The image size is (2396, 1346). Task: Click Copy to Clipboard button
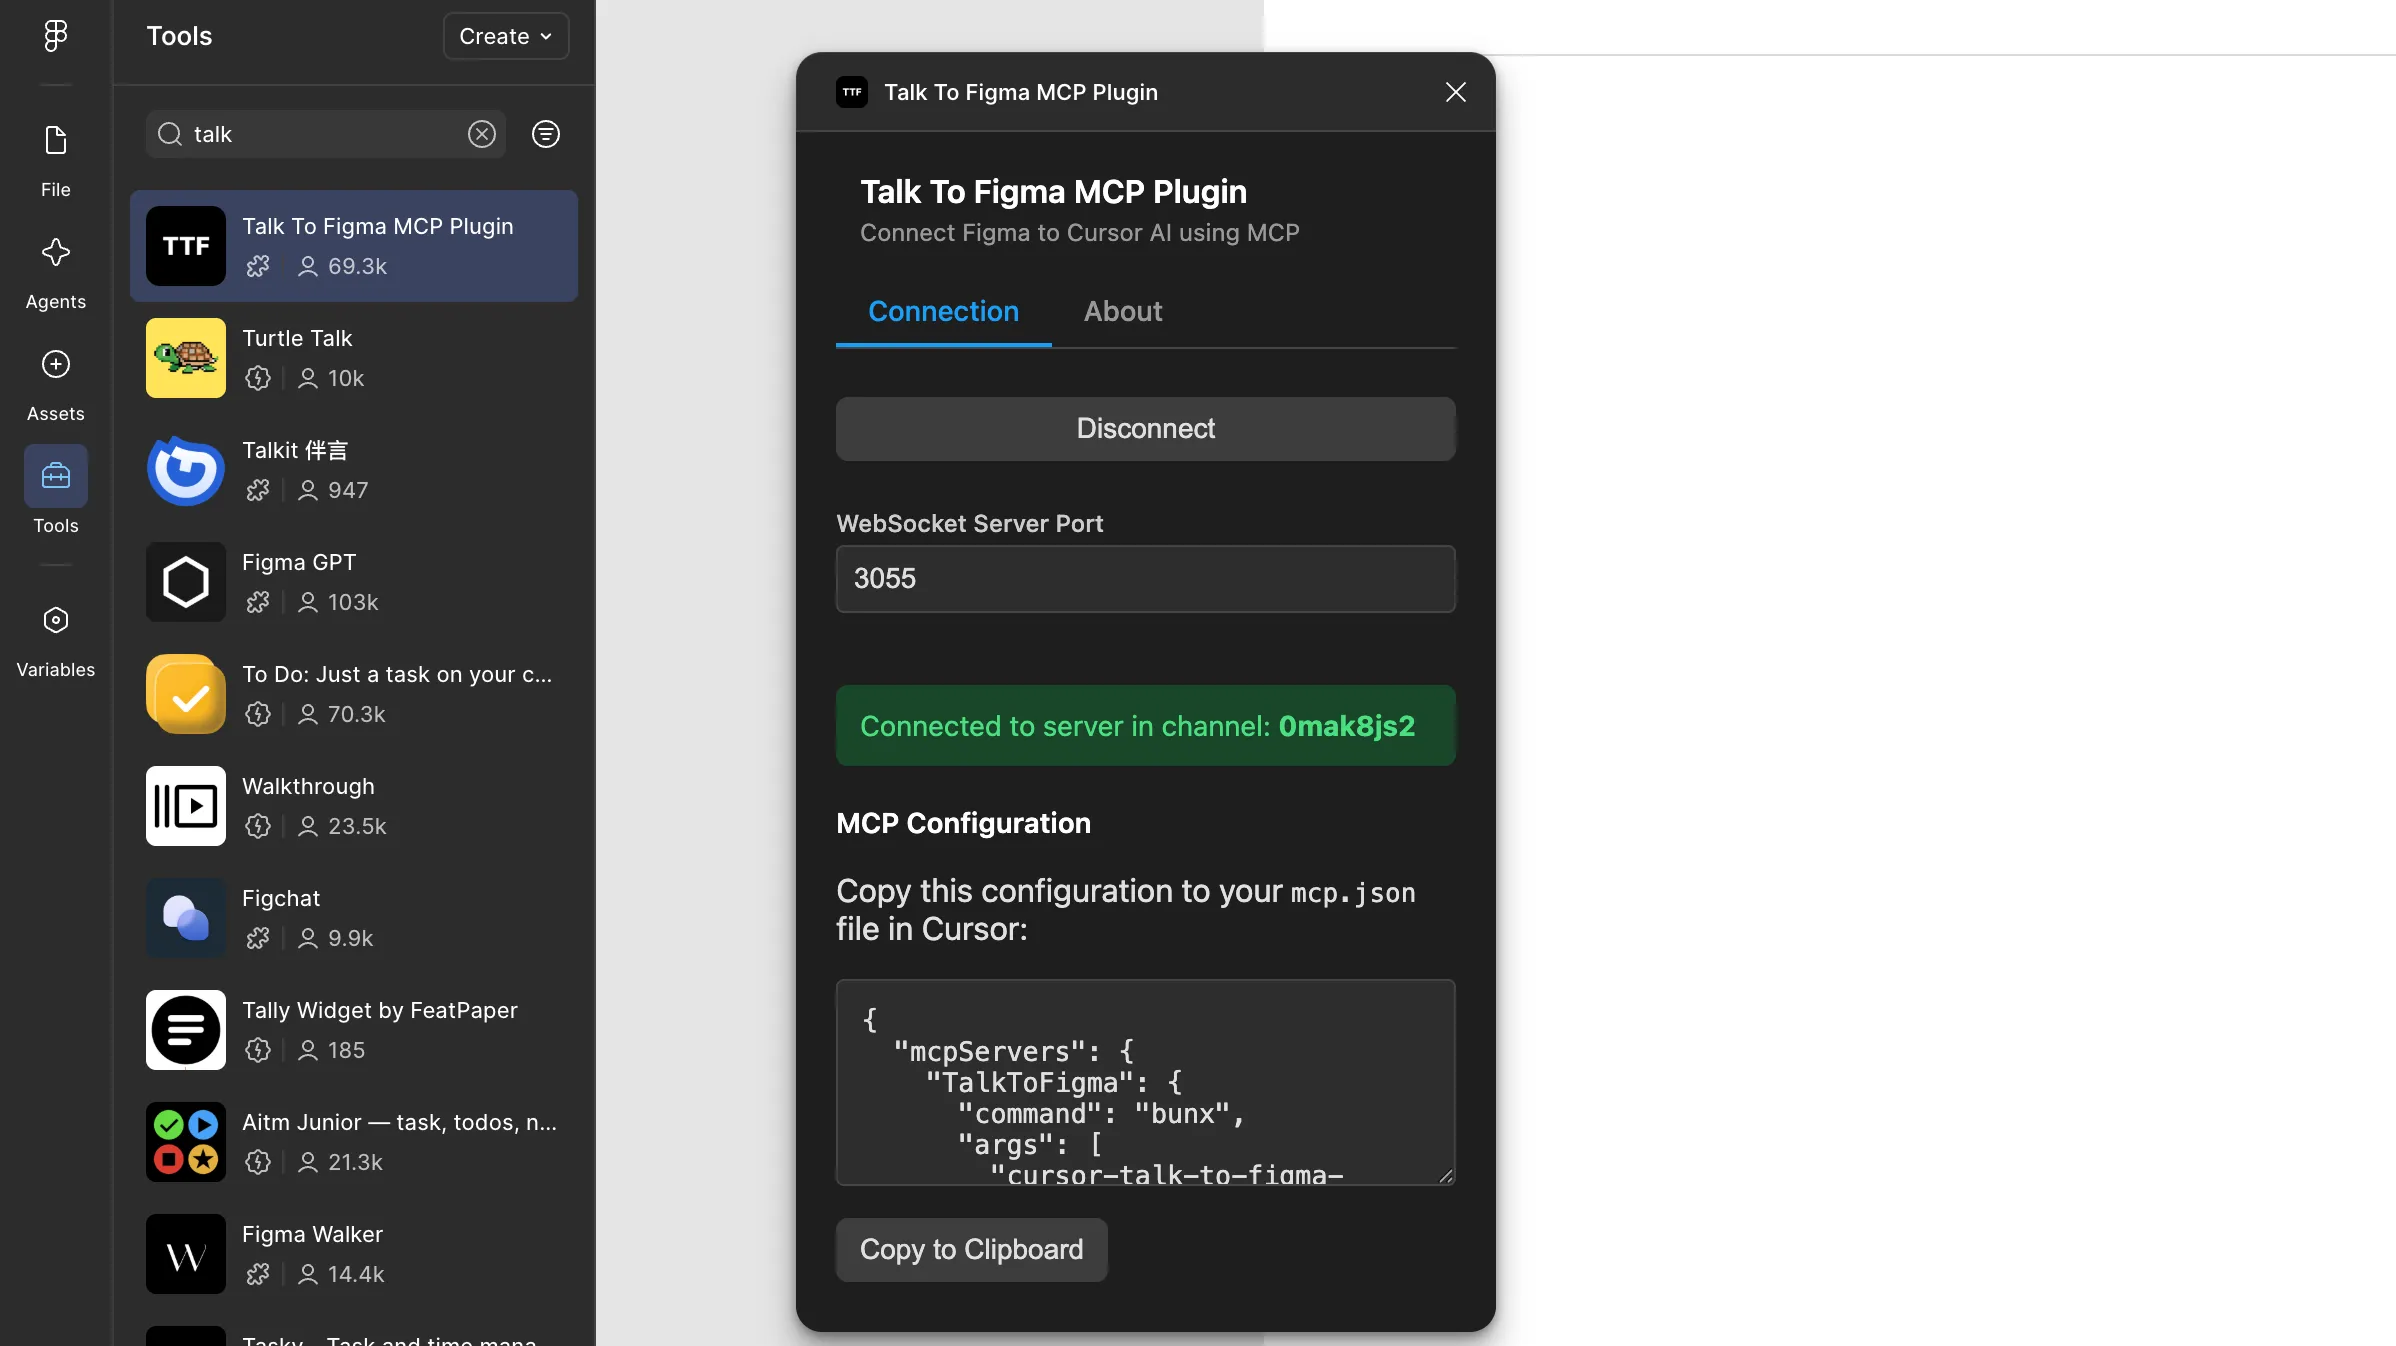pyautogui.click(x=972, y=1250)
